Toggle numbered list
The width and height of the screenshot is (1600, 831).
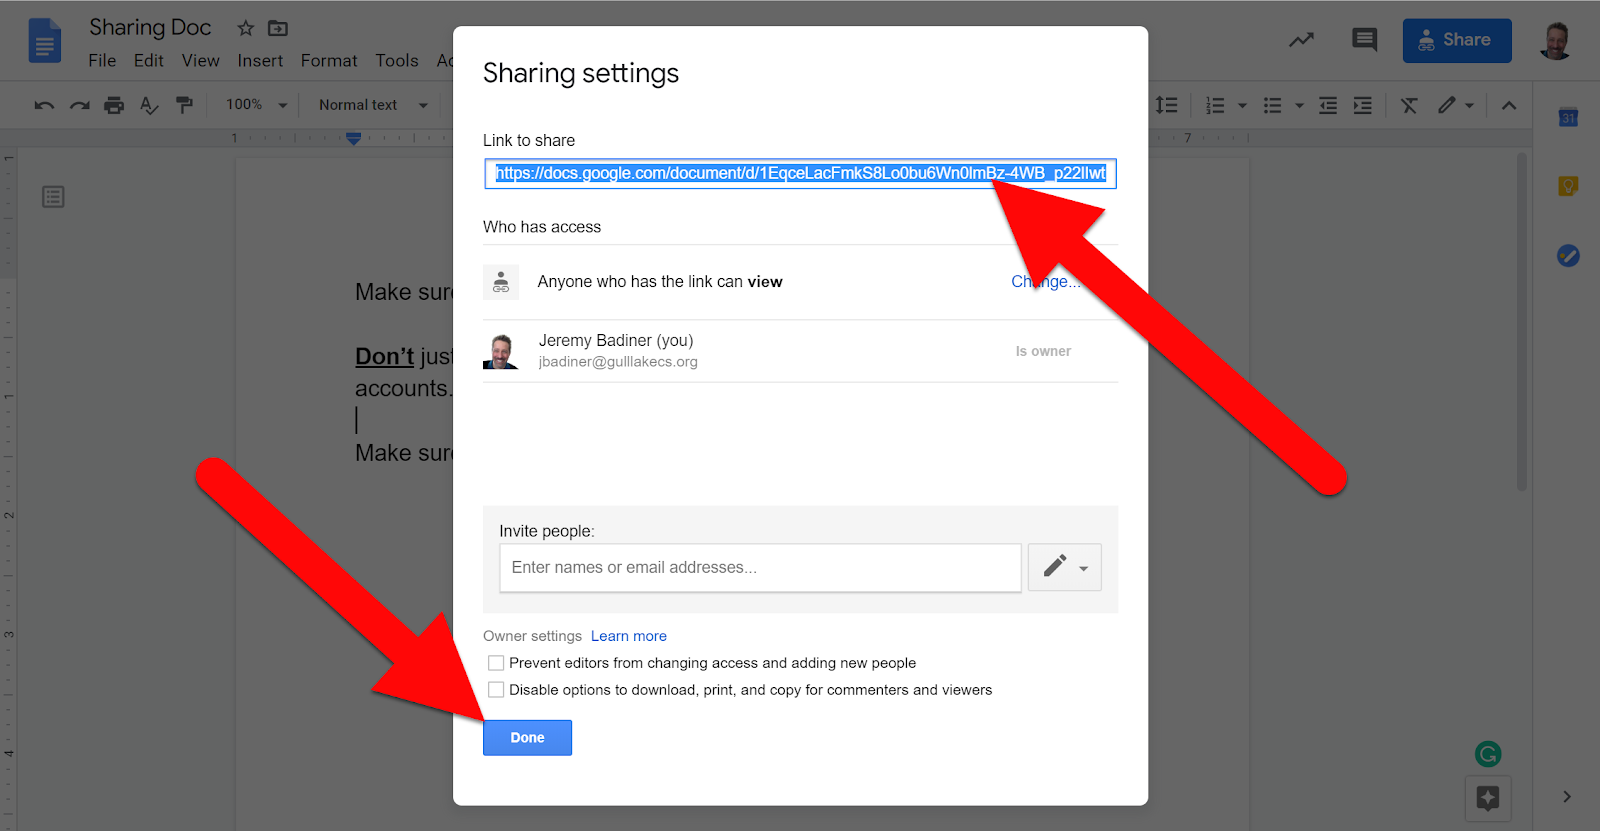(1215, 105)
